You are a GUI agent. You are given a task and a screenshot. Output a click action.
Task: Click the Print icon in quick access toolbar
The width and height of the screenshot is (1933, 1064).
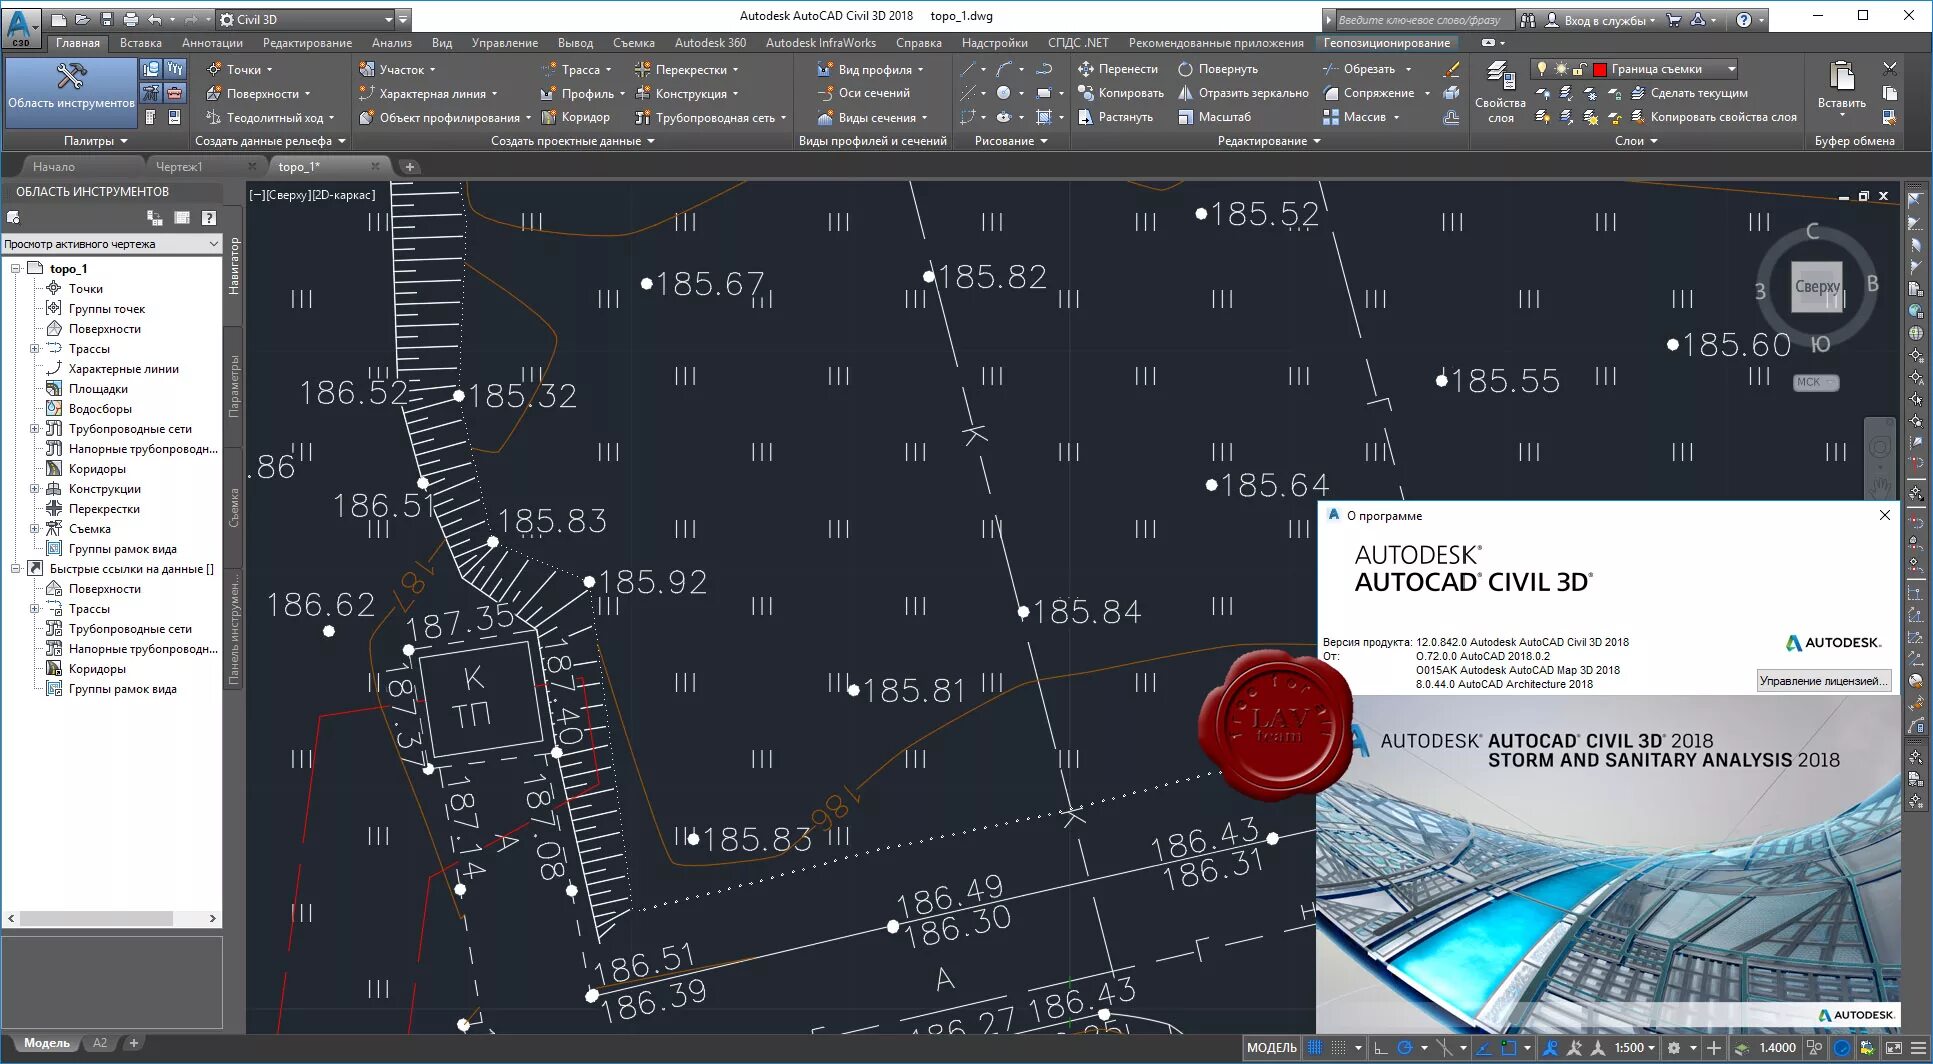(131, 19)
